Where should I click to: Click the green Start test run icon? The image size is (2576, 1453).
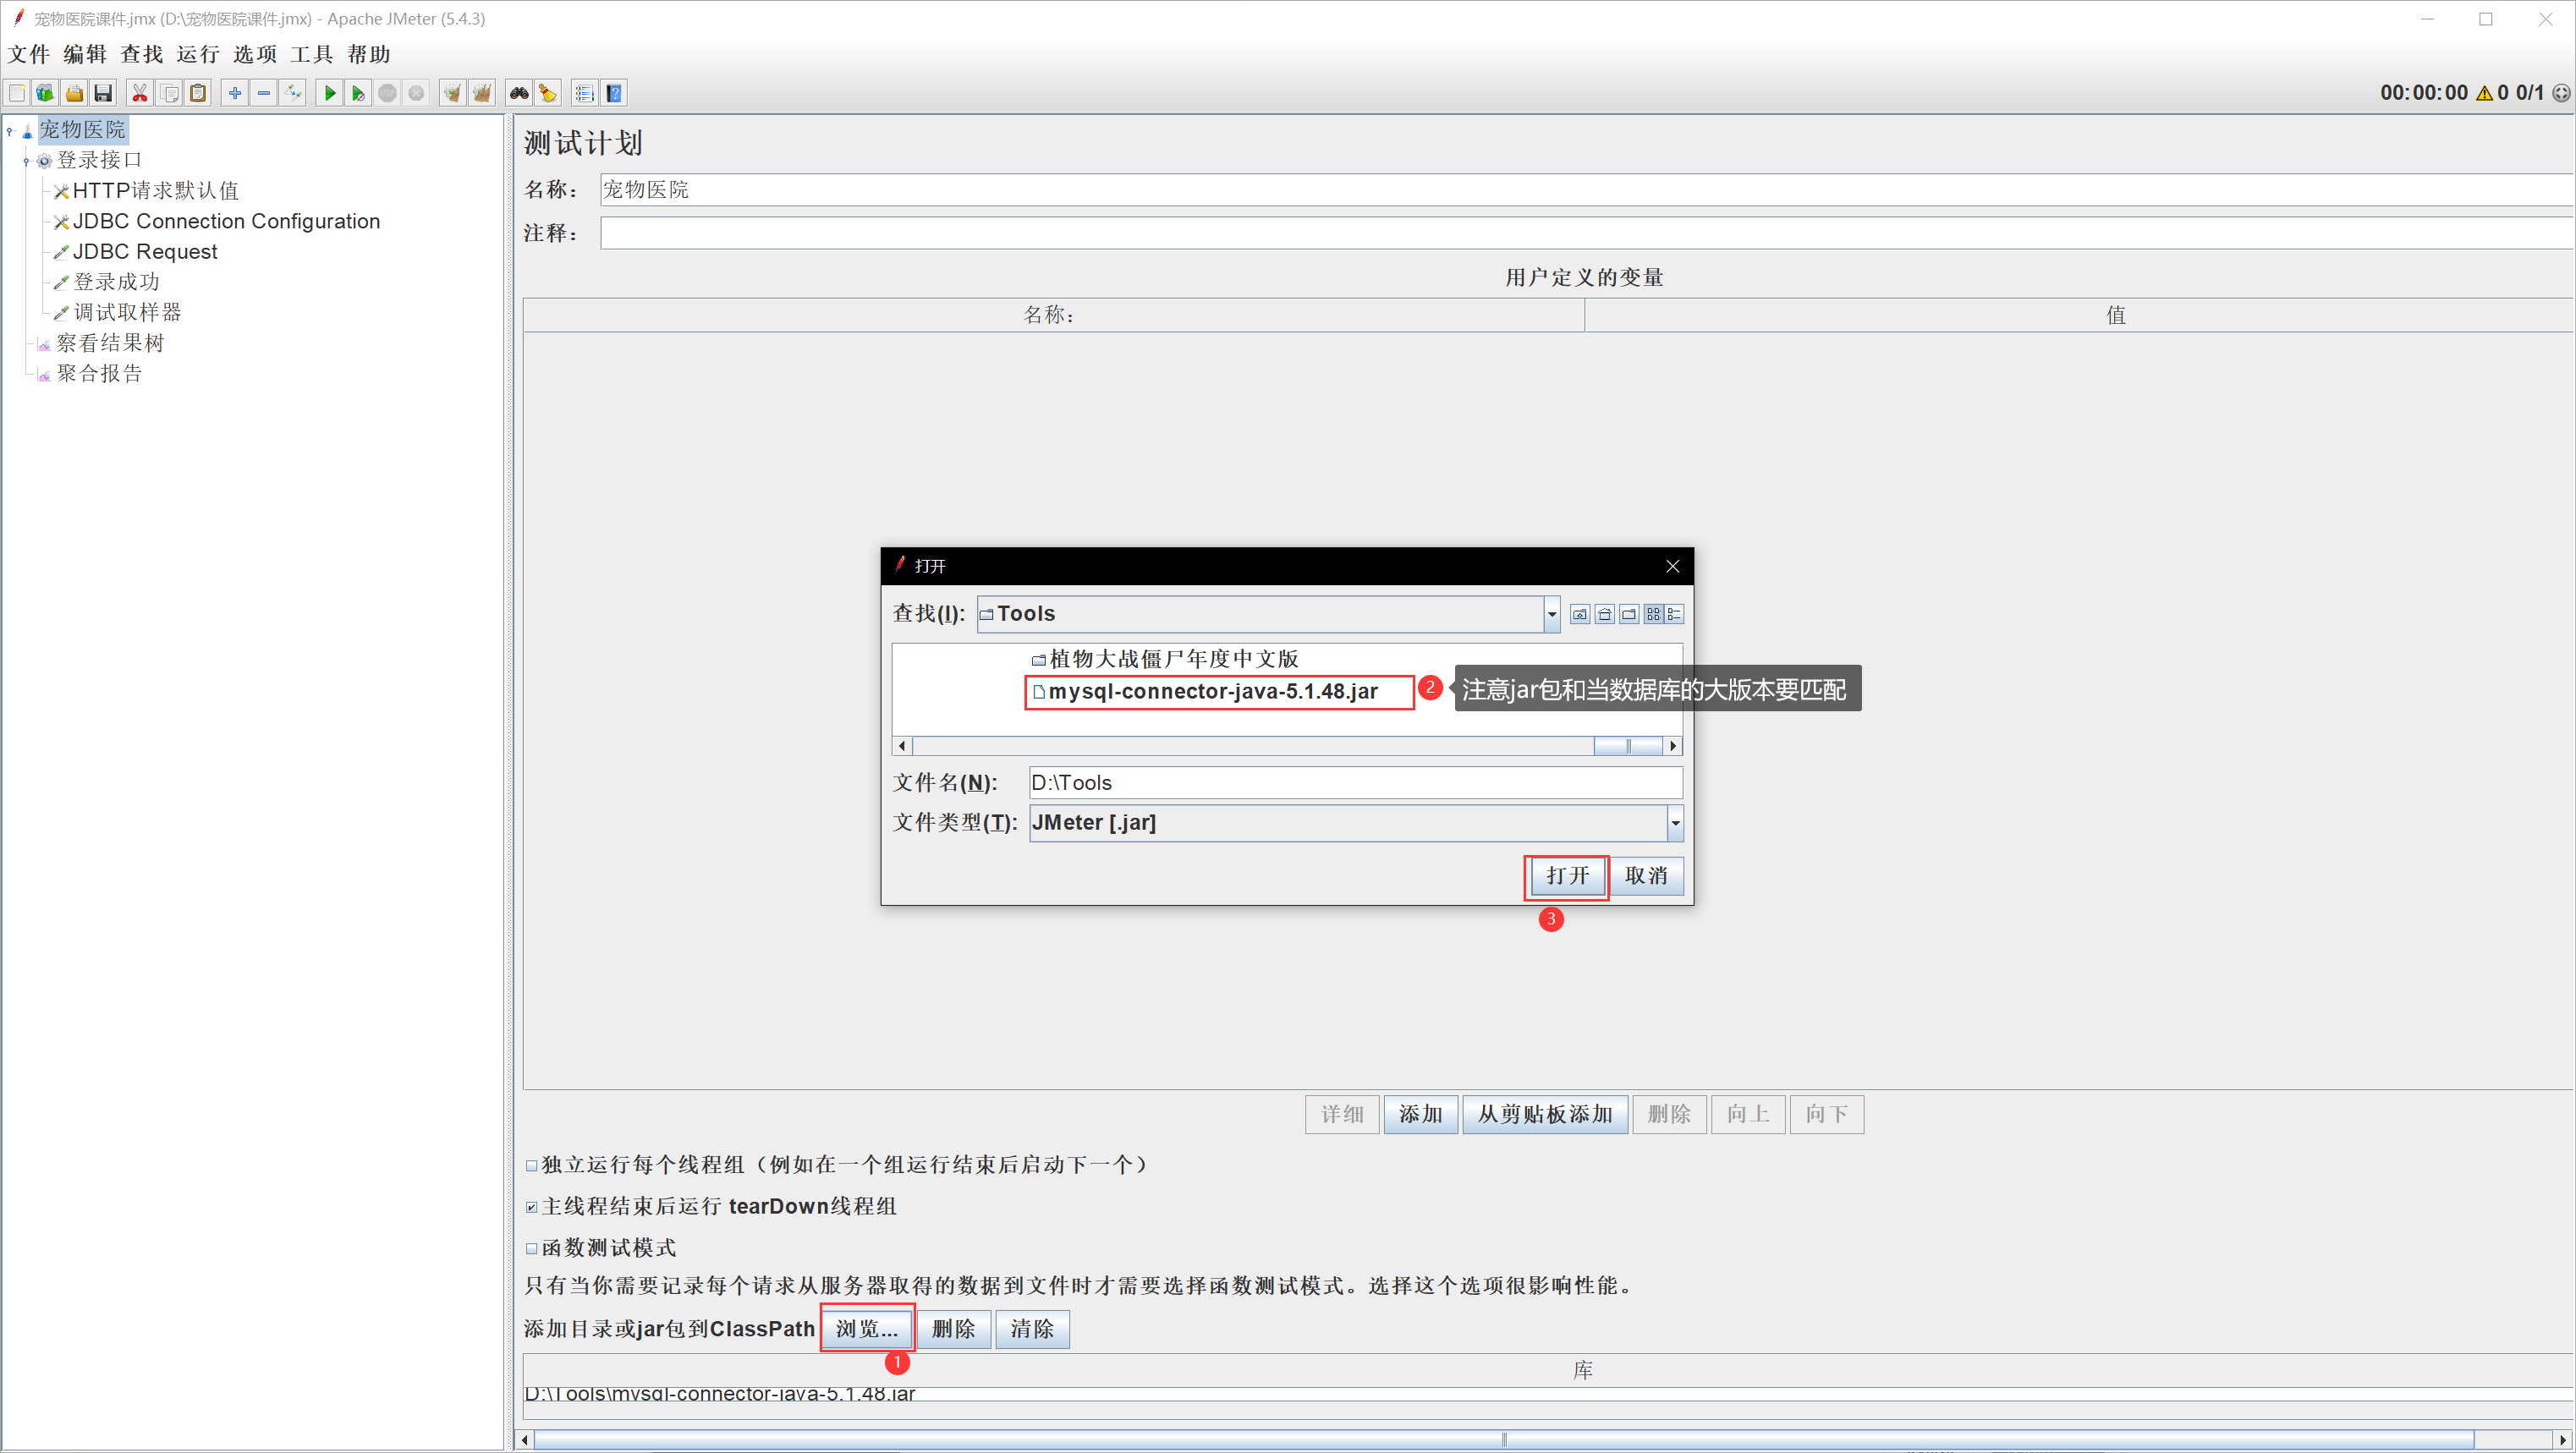tap(329, 93)
